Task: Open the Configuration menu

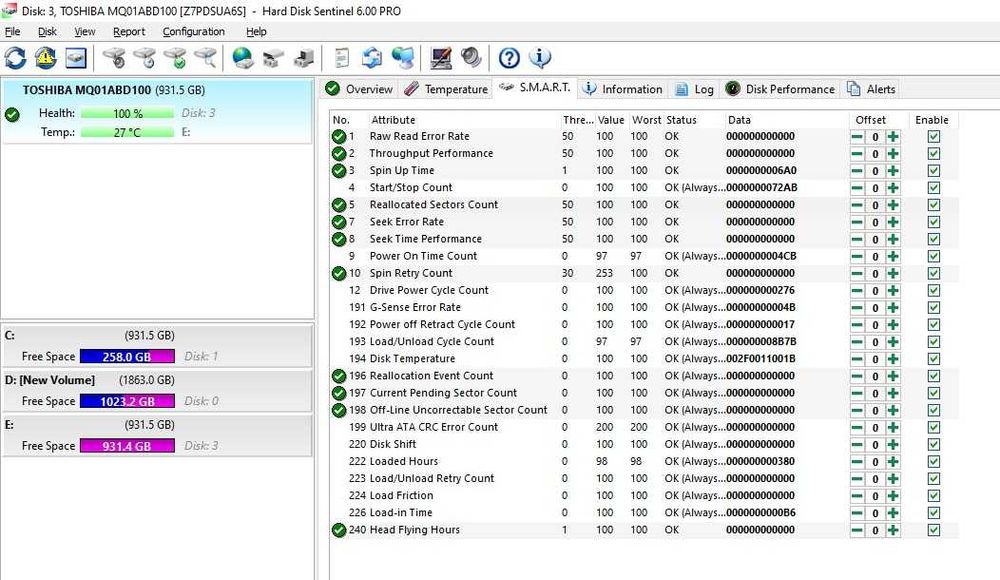Action: [194, 32]
